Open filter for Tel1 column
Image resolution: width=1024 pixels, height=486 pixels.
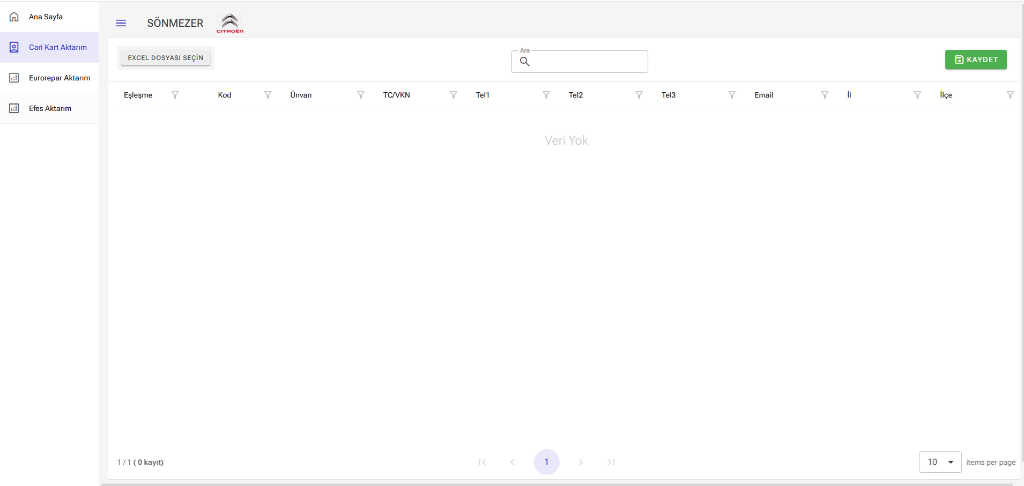(546, 95)
